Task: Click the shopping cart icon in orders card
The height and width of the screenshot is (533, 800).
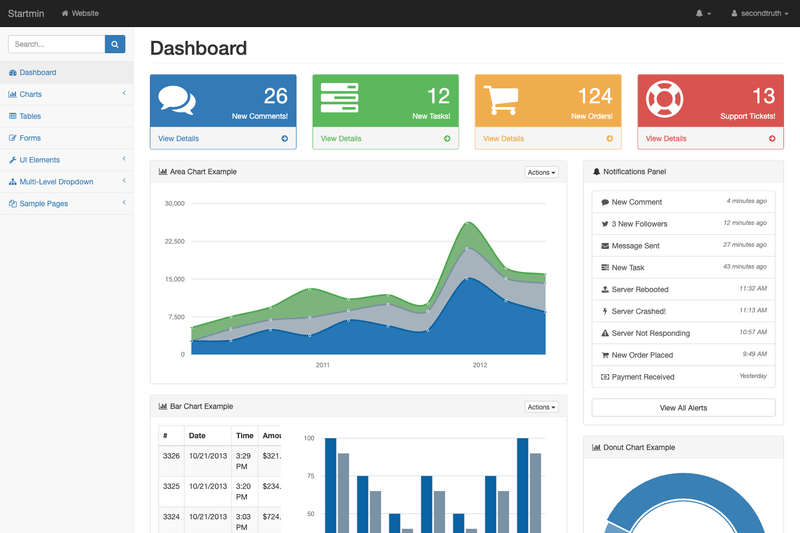Action: pos(501,99)
